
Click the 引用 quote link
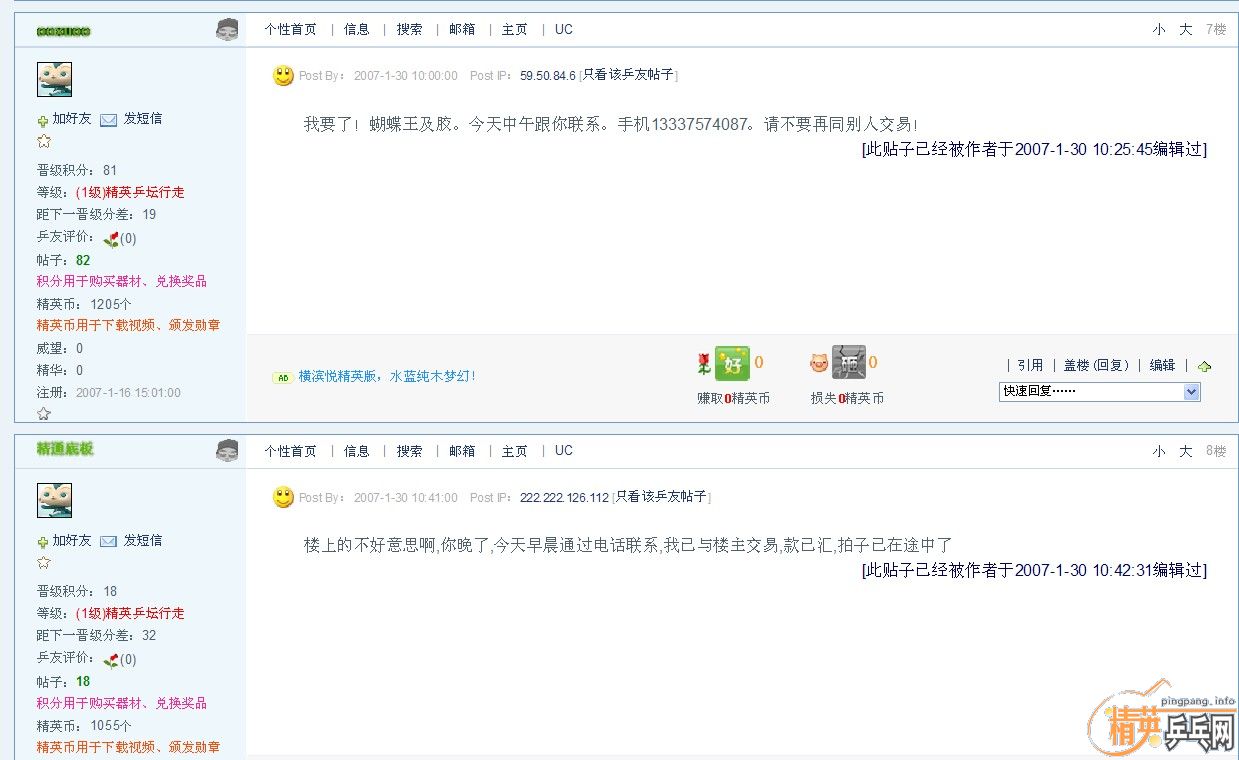(1030, 366)
